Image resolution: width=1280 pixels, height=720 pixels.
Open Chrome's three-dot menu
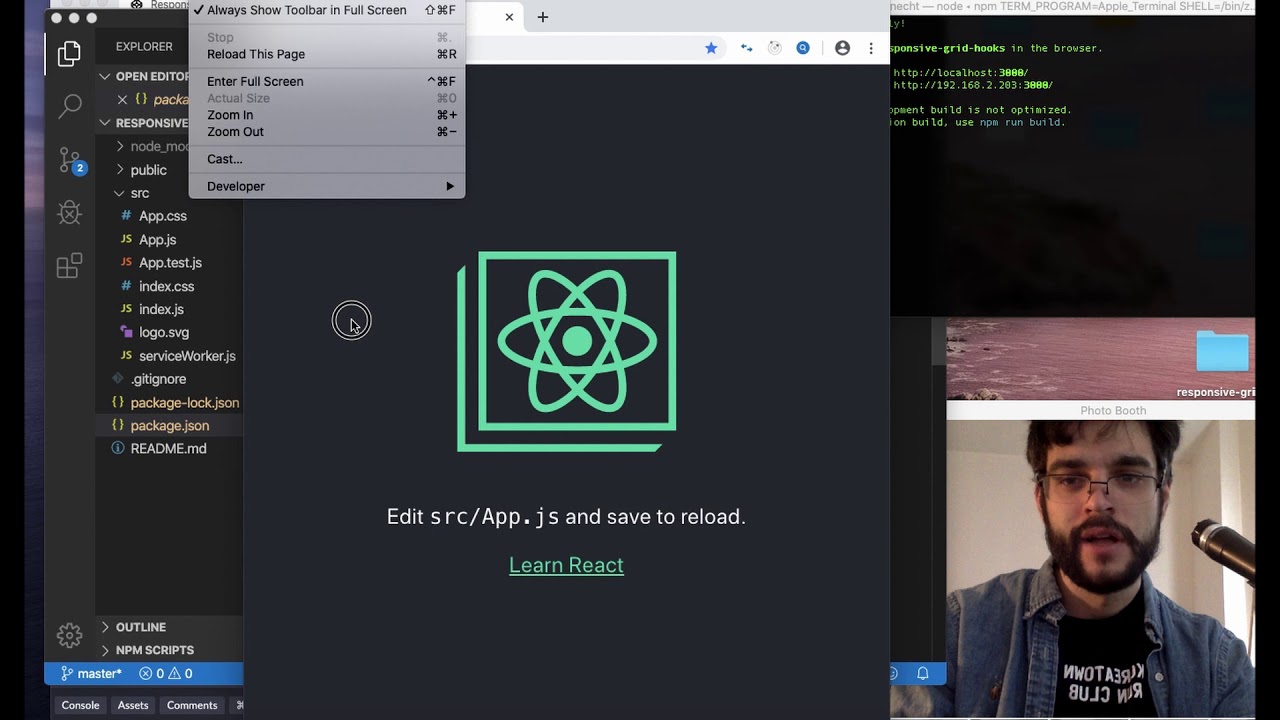click(871, 48)
